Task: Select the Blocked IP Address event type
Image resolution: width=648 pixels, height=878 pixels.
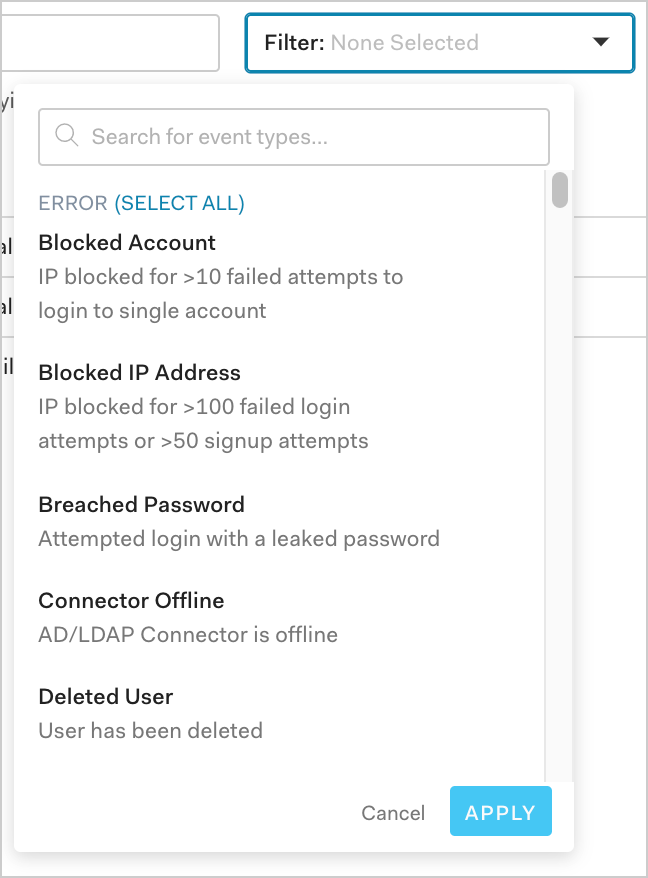Action: (x=139, y=373)
